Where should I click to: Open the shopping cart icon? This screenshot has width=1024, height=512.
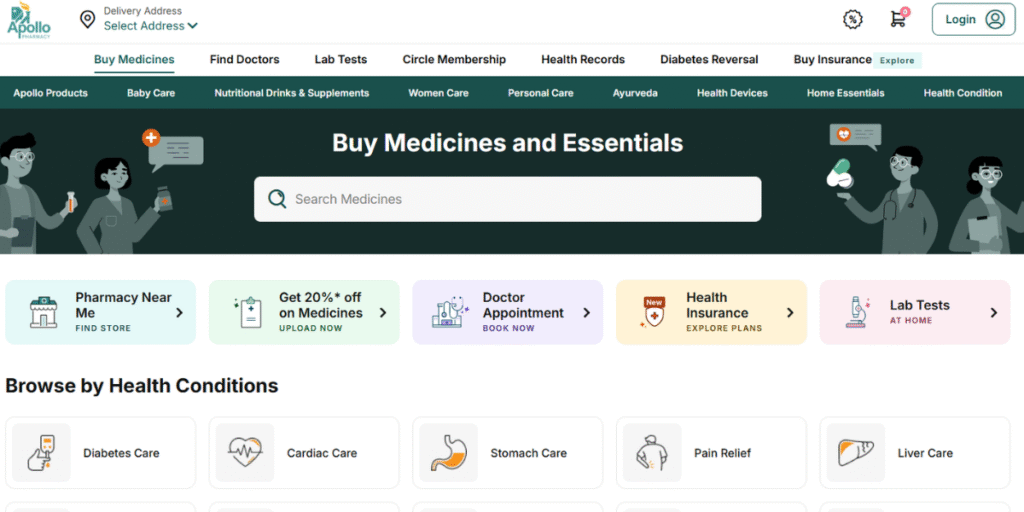tap(899, 18)
